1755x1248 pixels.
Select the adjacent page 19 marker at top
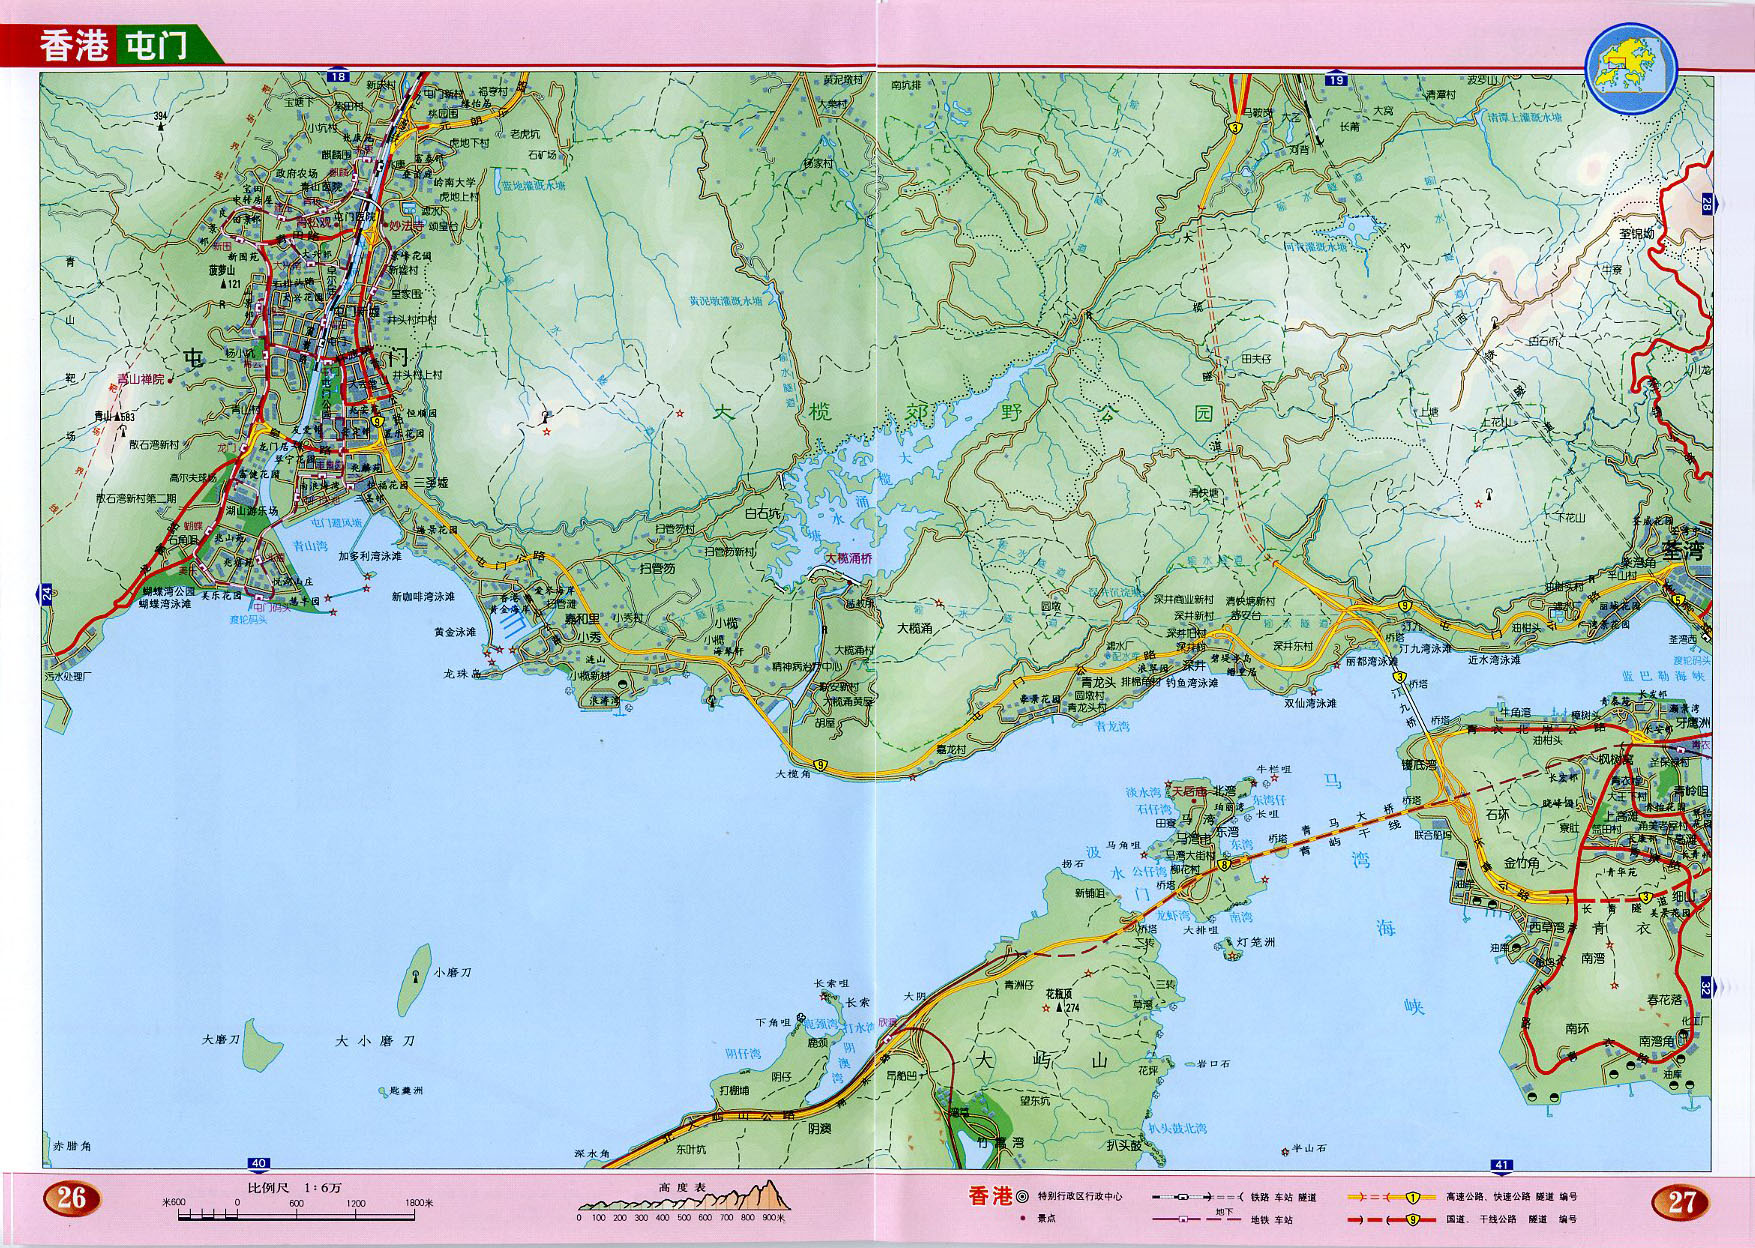[x=1335, y=79]
